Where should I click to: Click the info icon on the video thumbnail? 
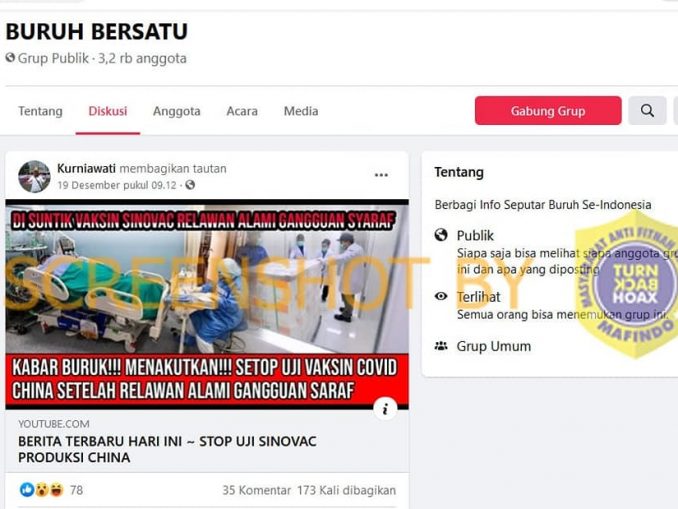pos(385,408)
